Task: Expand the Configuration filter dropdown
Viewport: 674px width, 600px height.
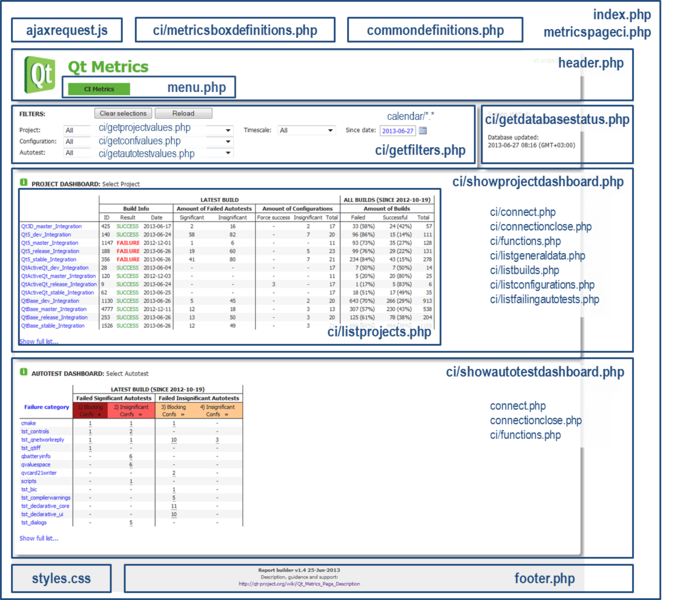Action: [229, 142]
